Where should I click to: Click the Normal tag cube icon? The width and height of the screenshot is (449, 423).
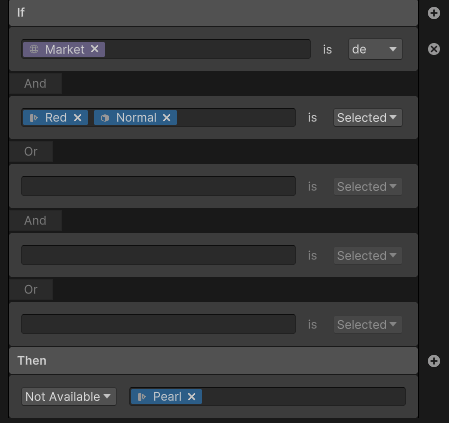[x=105, y=118]
